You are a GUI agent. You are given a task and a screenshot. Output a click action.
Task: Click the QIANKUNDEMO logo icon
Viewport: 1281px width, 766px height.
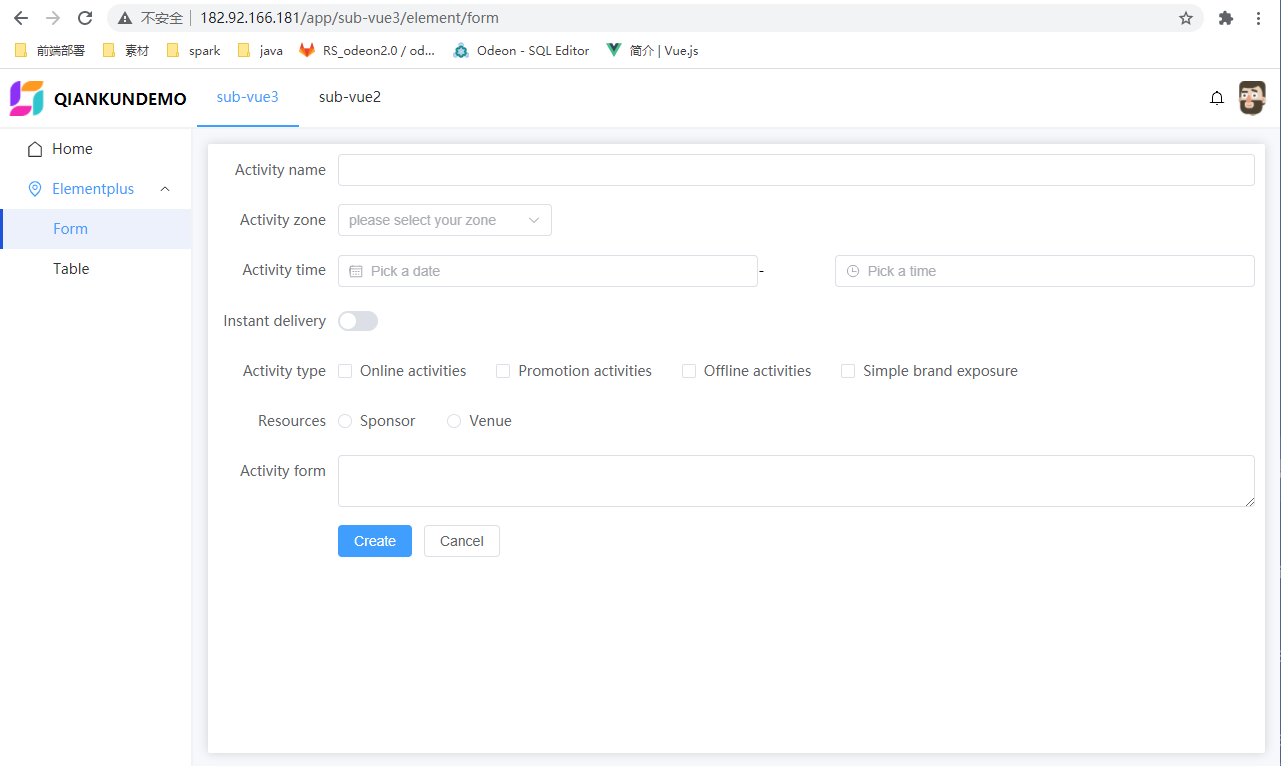(x=27, y=98)
